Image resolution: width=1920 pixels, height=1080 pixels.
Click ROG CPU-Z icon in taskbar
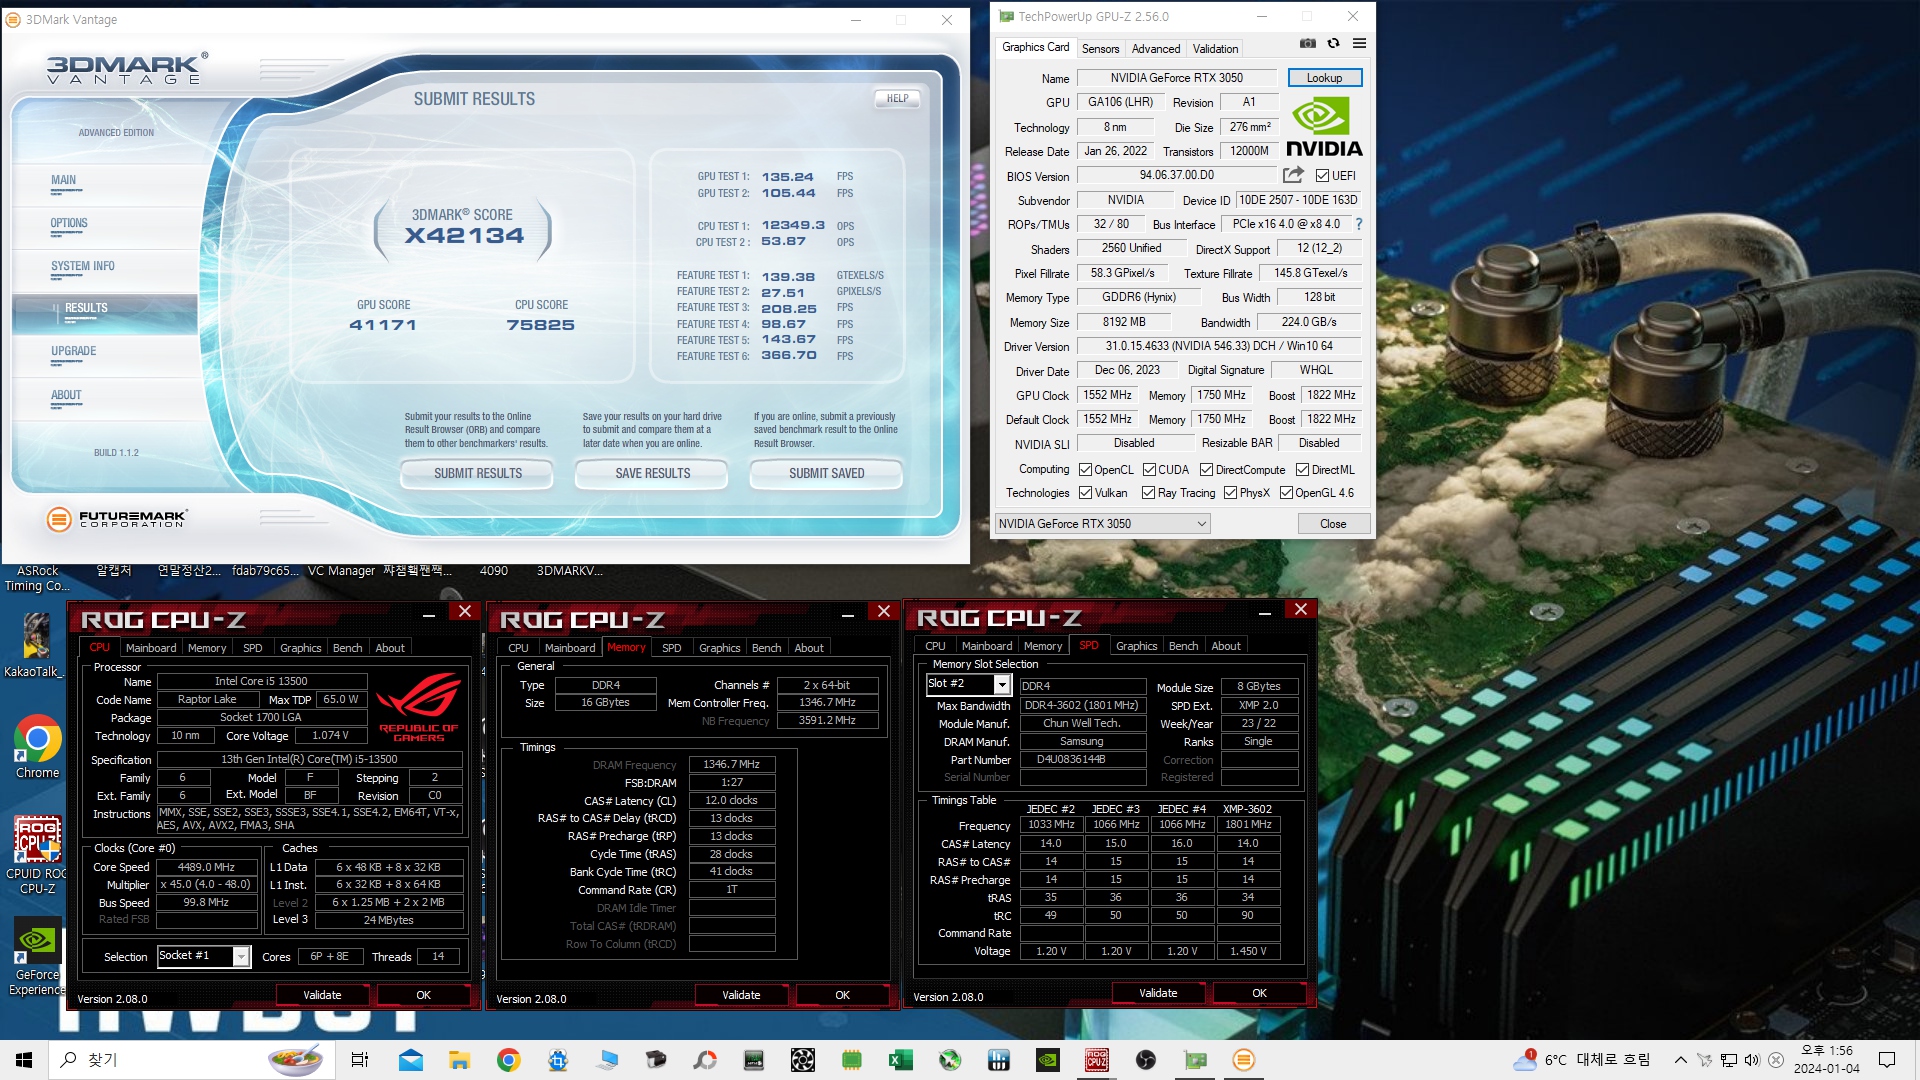(1097, 1060)
